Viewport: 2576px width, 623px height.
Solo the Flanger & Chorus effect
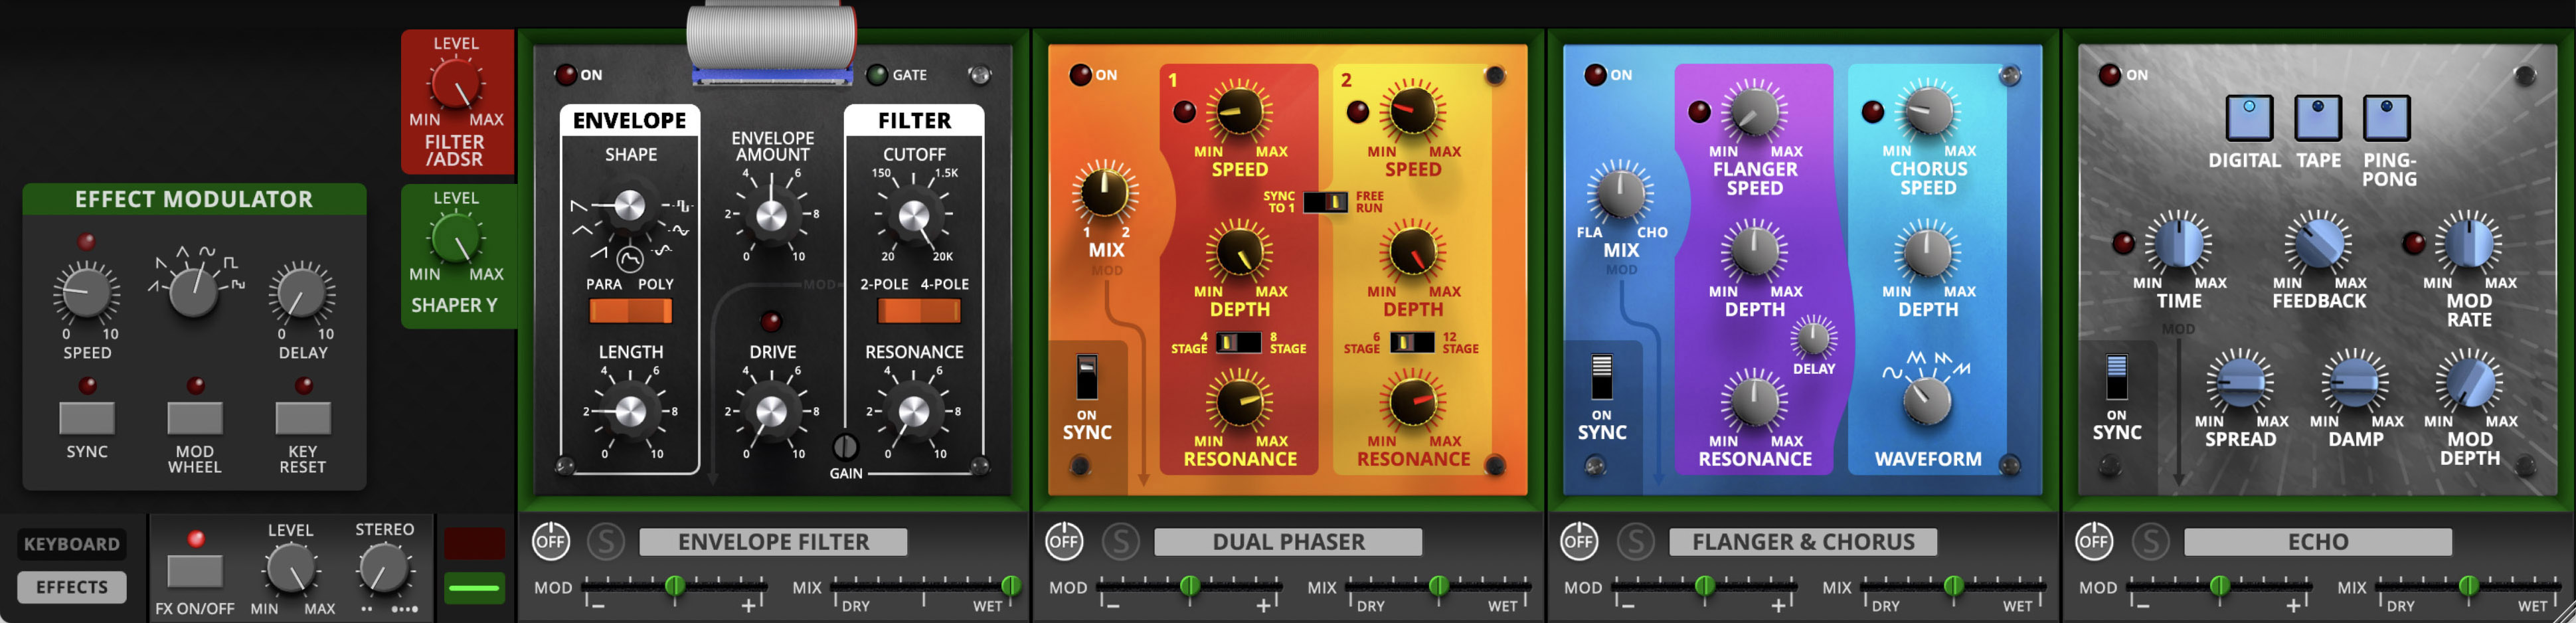coord(1636,541)
